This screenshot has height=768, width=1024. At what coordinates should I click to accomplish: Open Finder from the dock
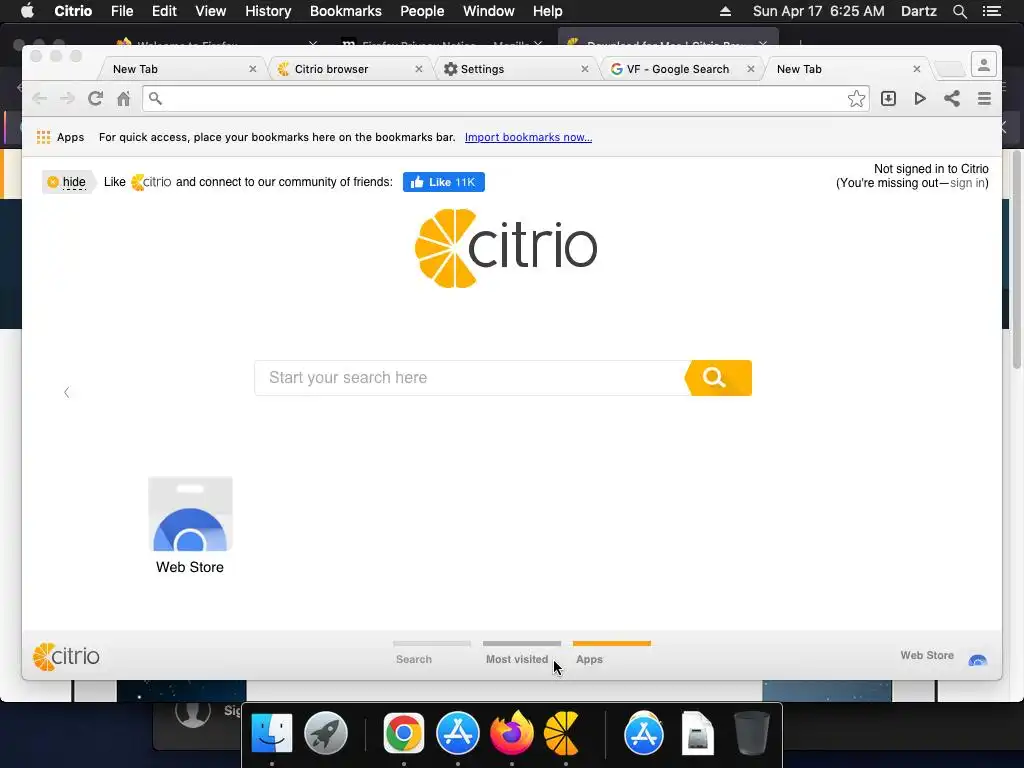[272, 733]
